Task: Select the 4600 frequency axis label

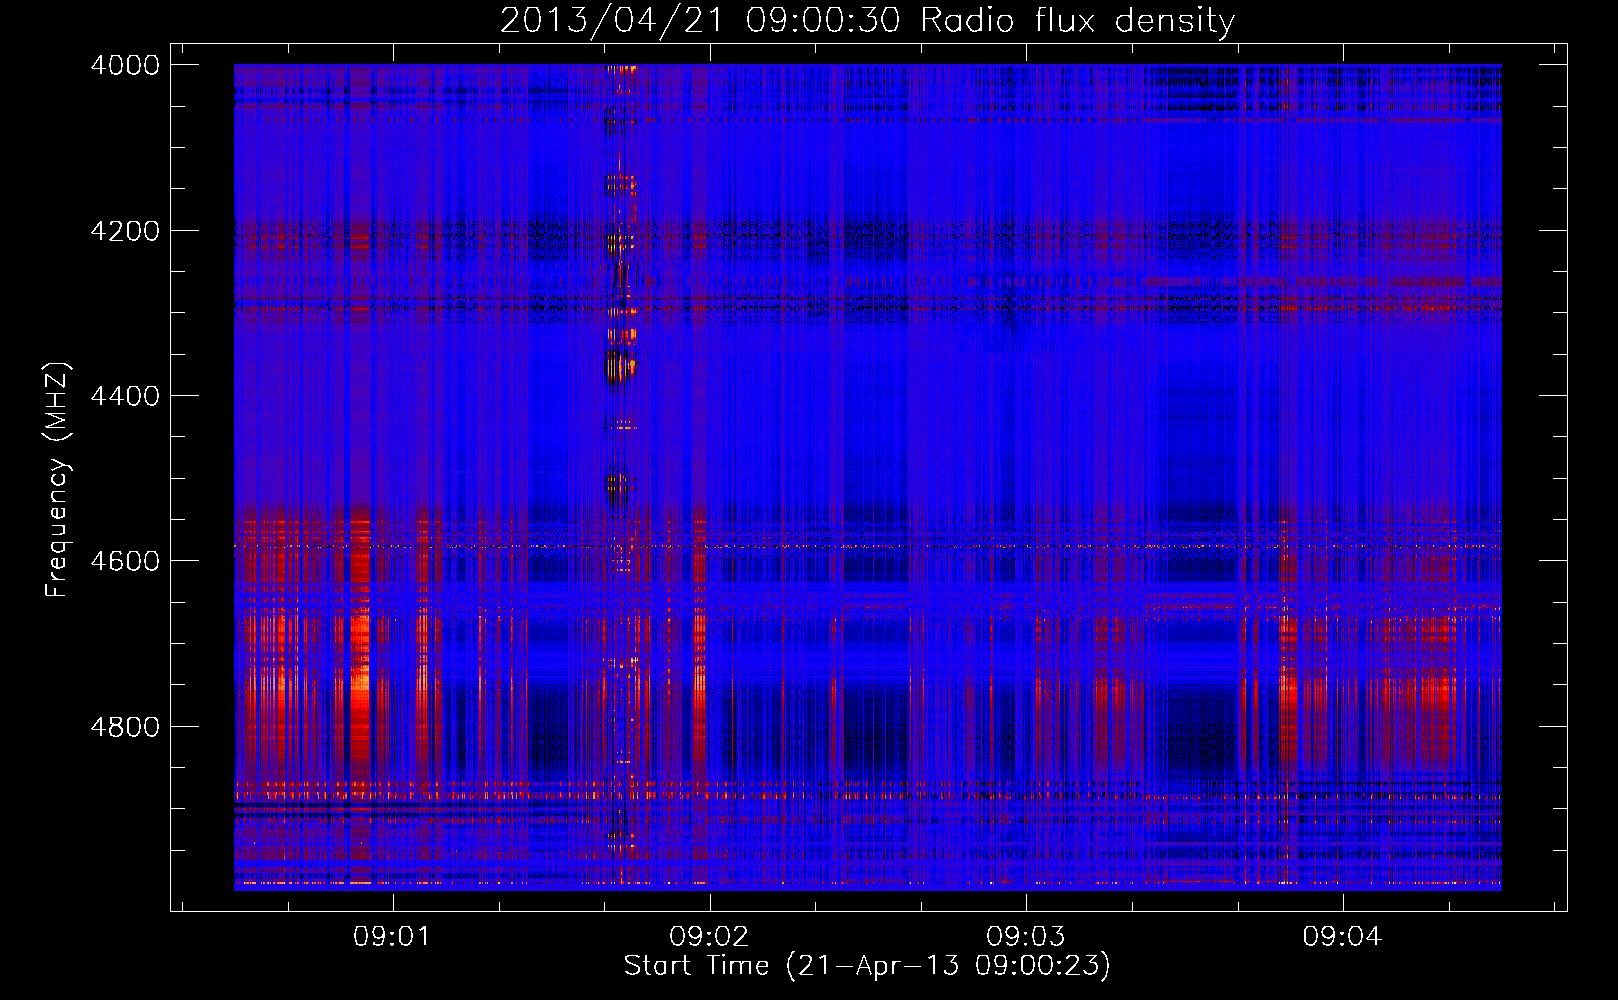Action: point(124,561)
